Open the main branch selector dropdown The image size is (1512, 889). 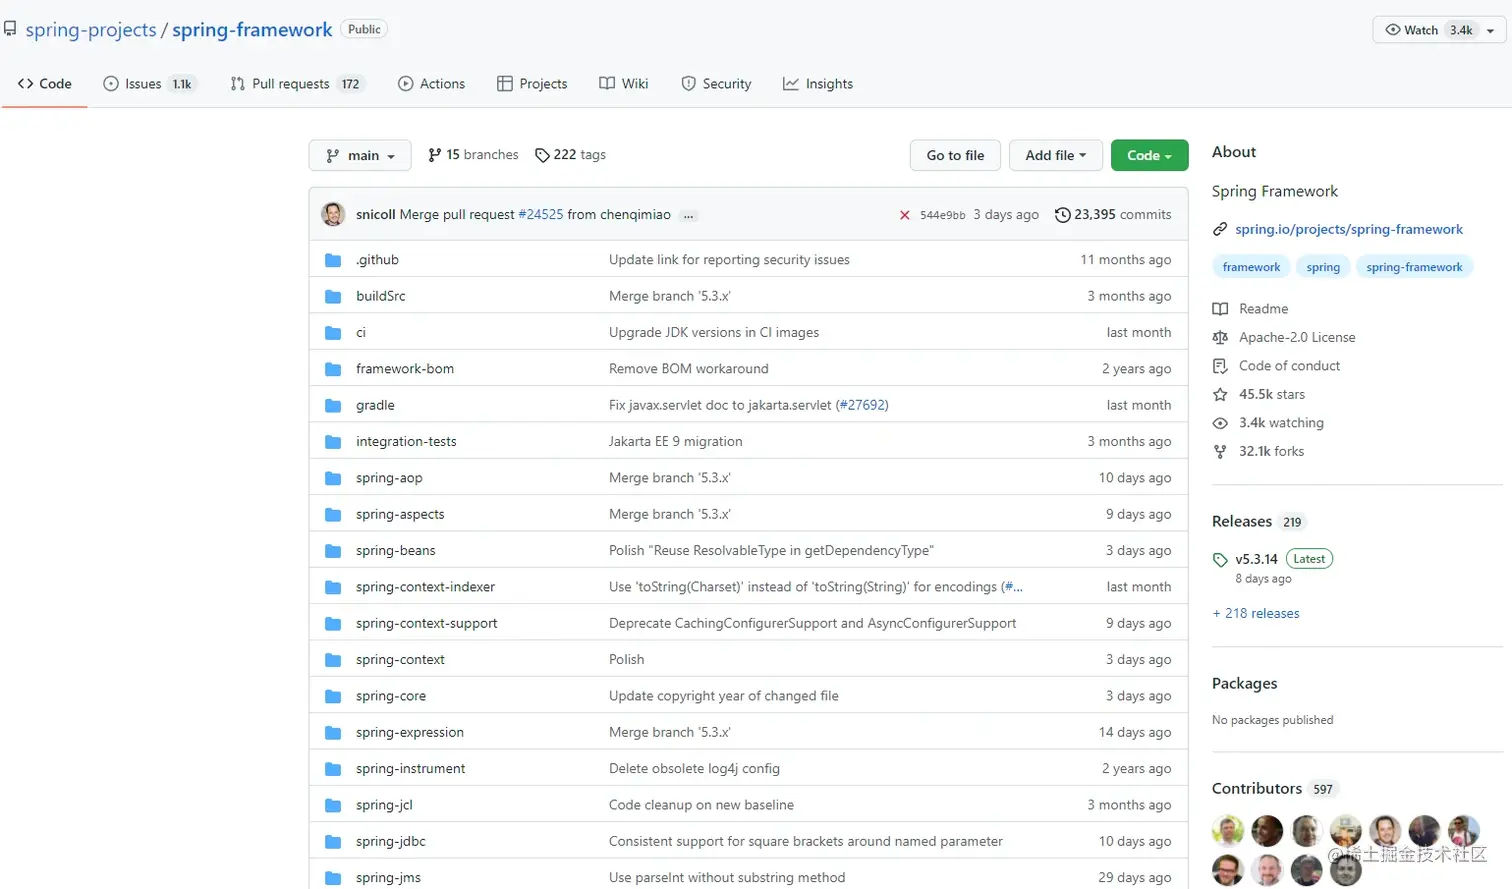(x=360, y=155)
